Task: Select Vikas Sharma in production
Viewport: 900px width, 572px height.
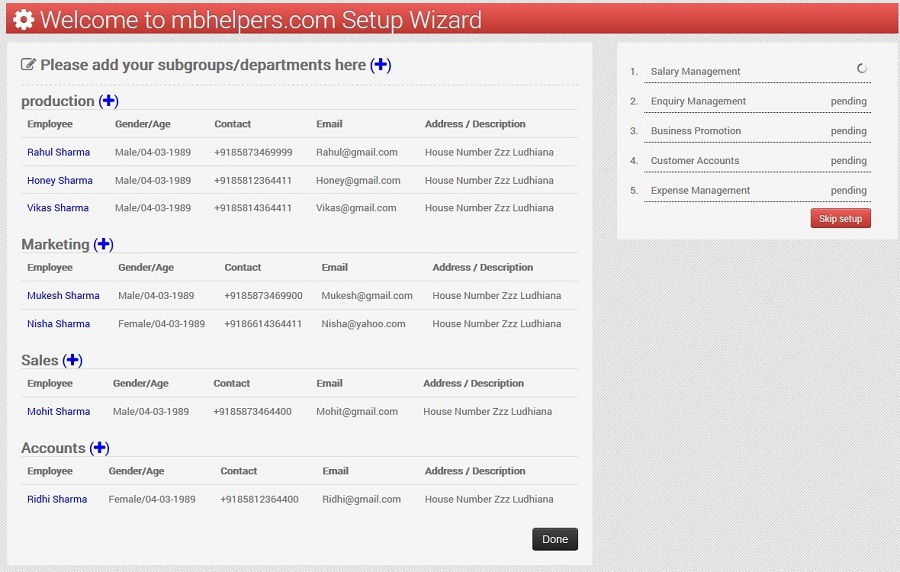Action: [x=57, y=208]
